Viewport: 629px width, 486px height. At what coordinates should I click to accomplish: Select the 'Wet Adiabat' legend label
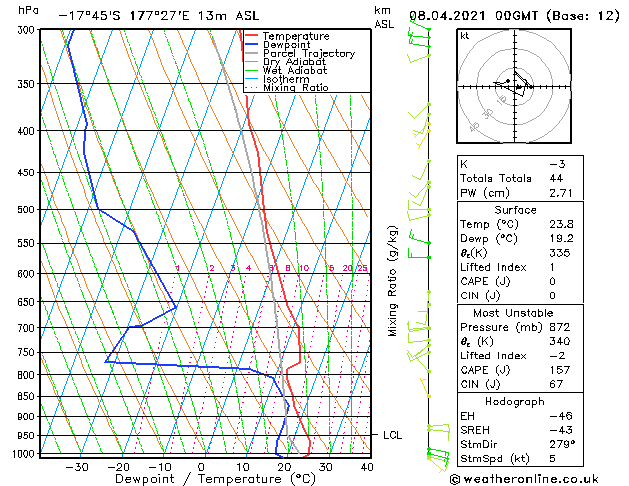pyautogui.click(x=295, y=71)
